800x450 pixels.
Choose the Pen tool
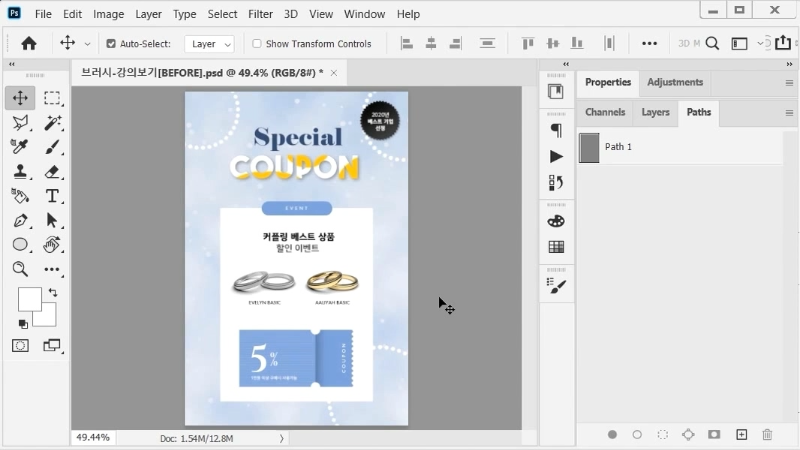point(20,220)
